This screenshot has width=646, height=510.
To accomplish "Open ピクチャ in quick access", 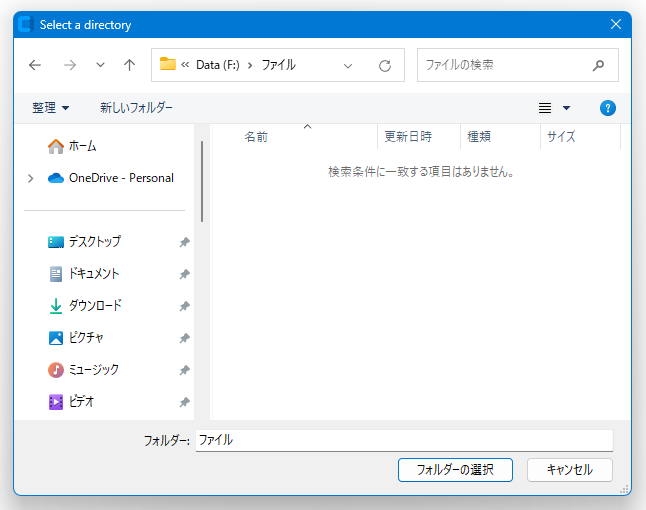I will click(76, 338).
